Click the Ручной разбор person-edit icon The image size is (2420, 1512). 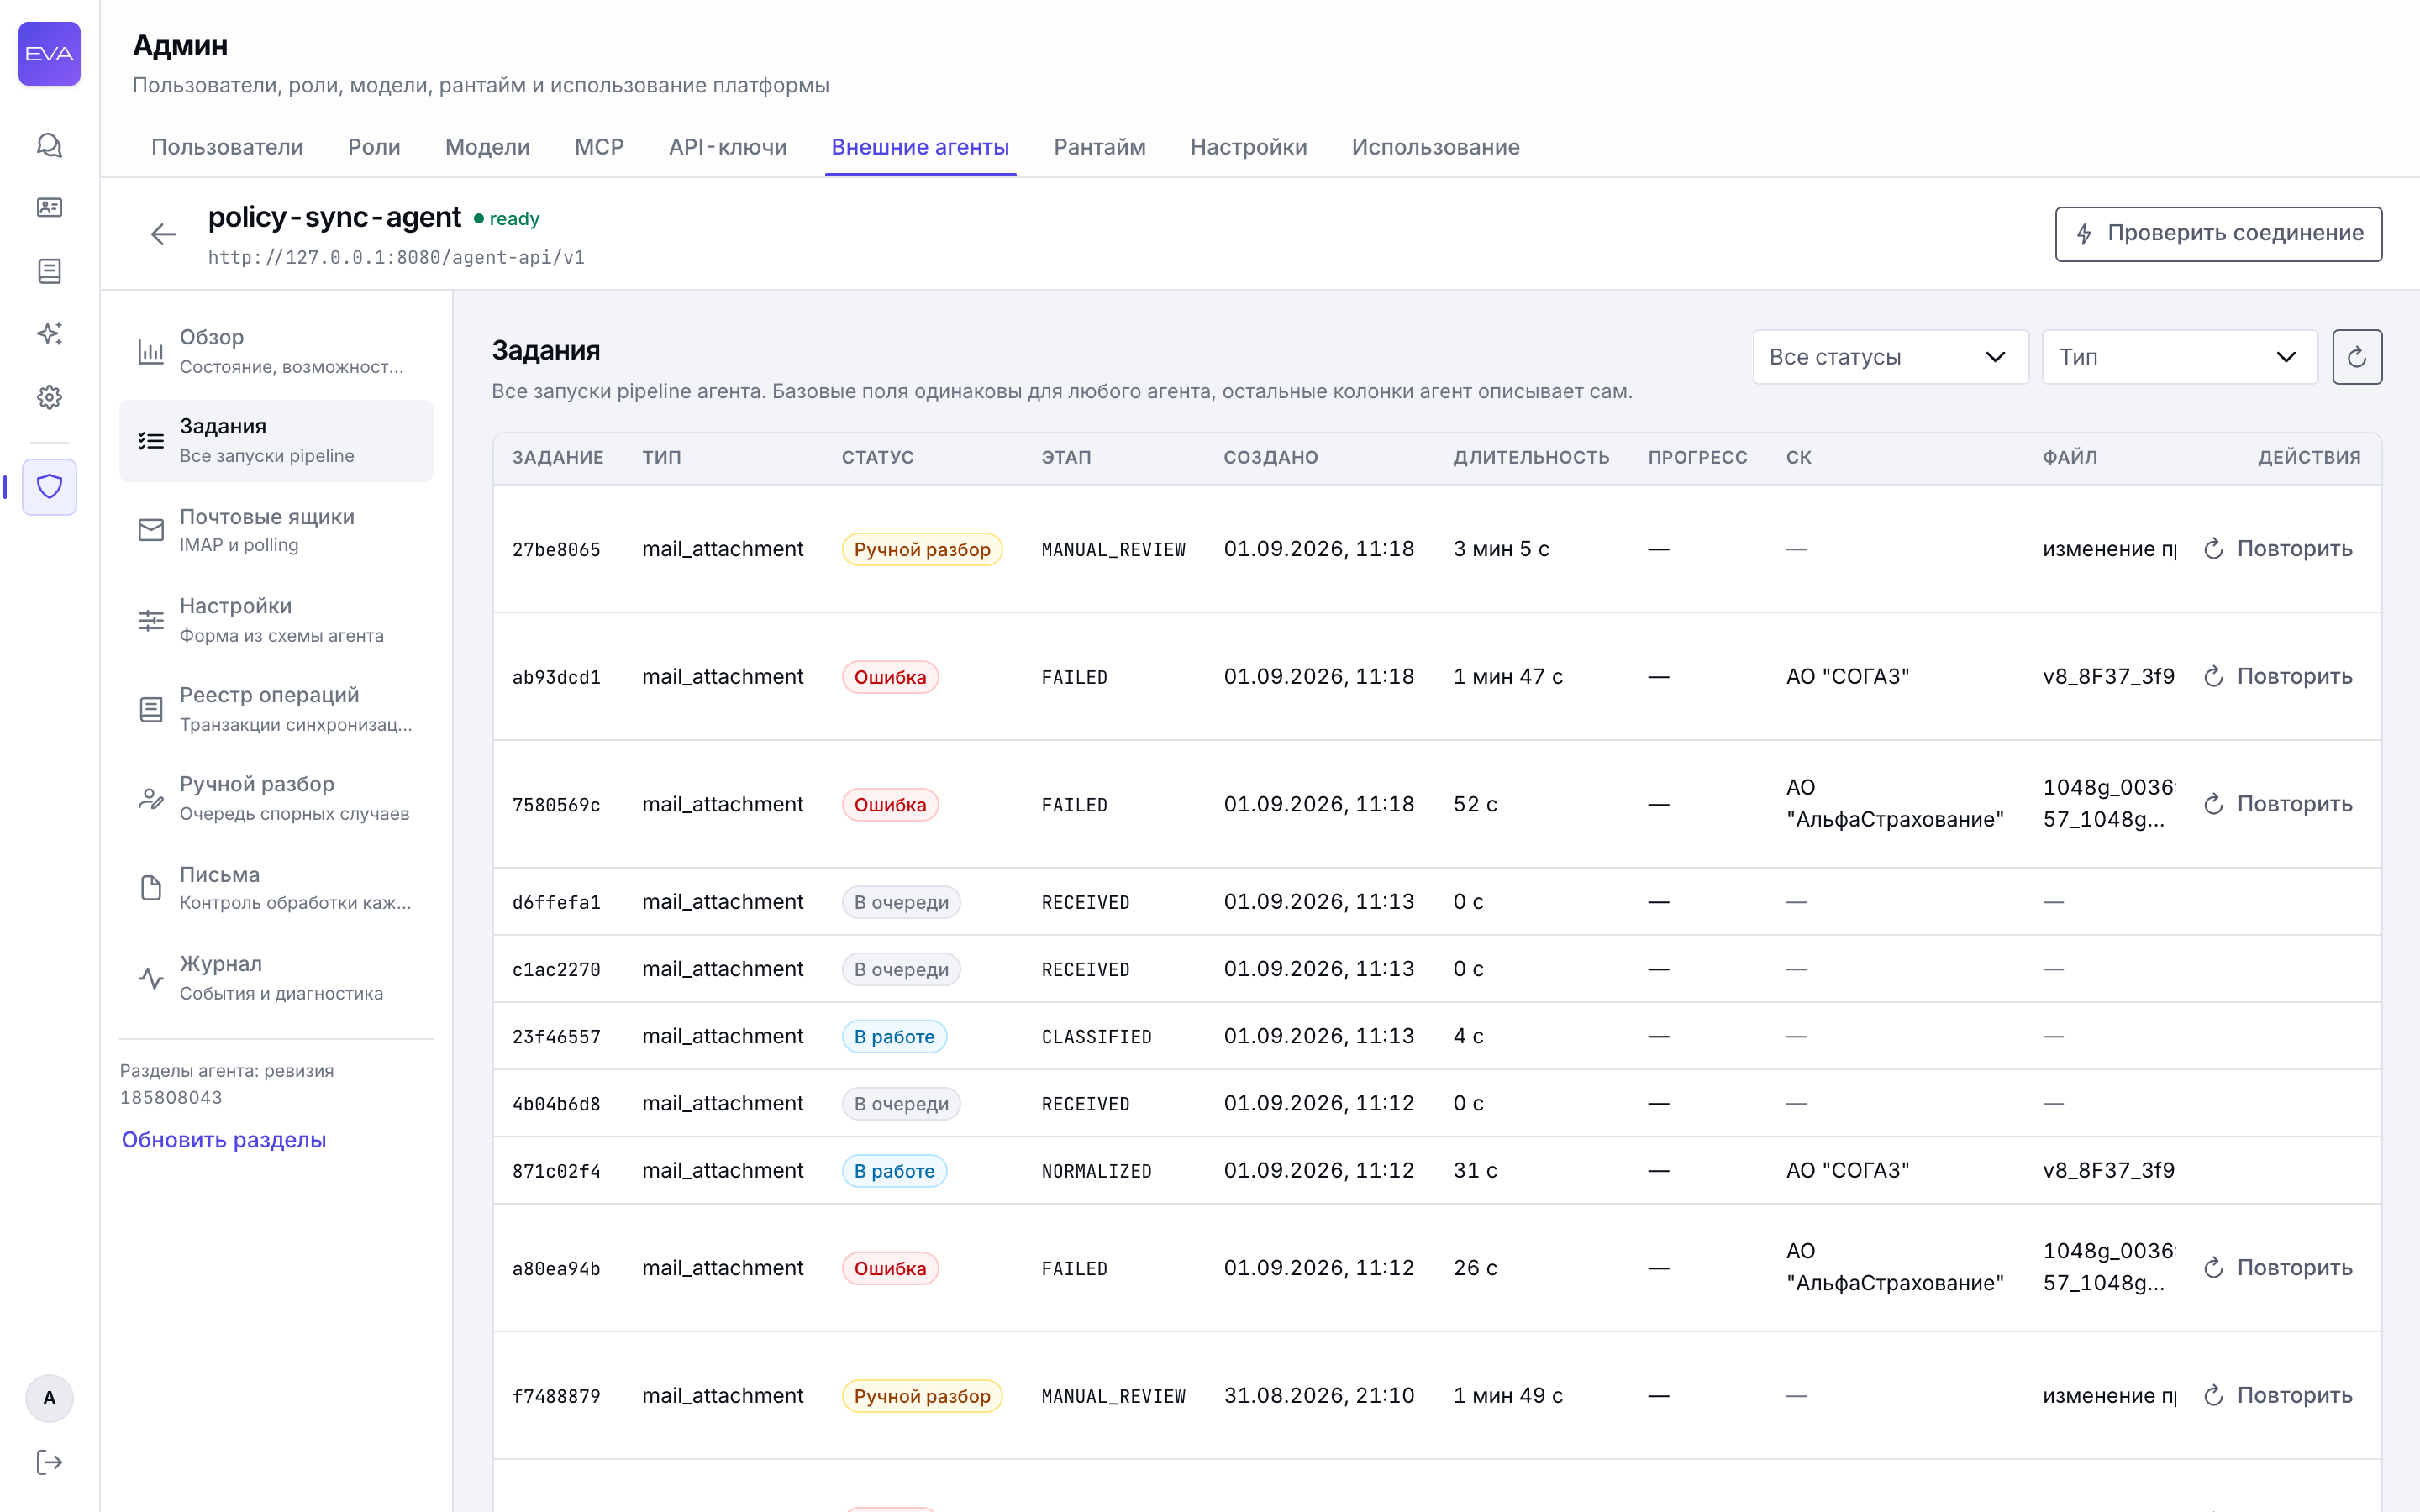(151, 798)
